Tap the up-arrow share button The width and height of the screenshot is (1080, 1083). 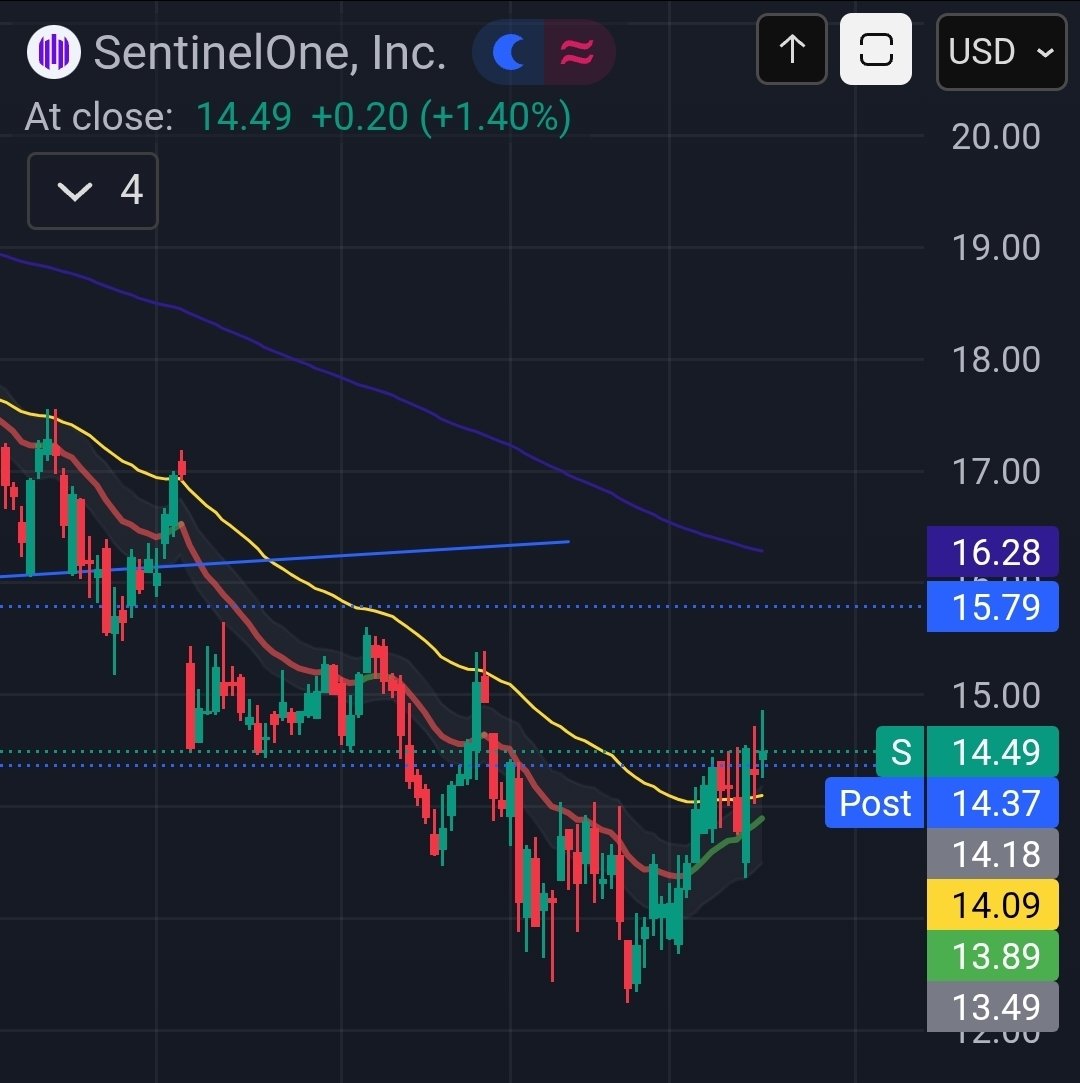point(792,50)
